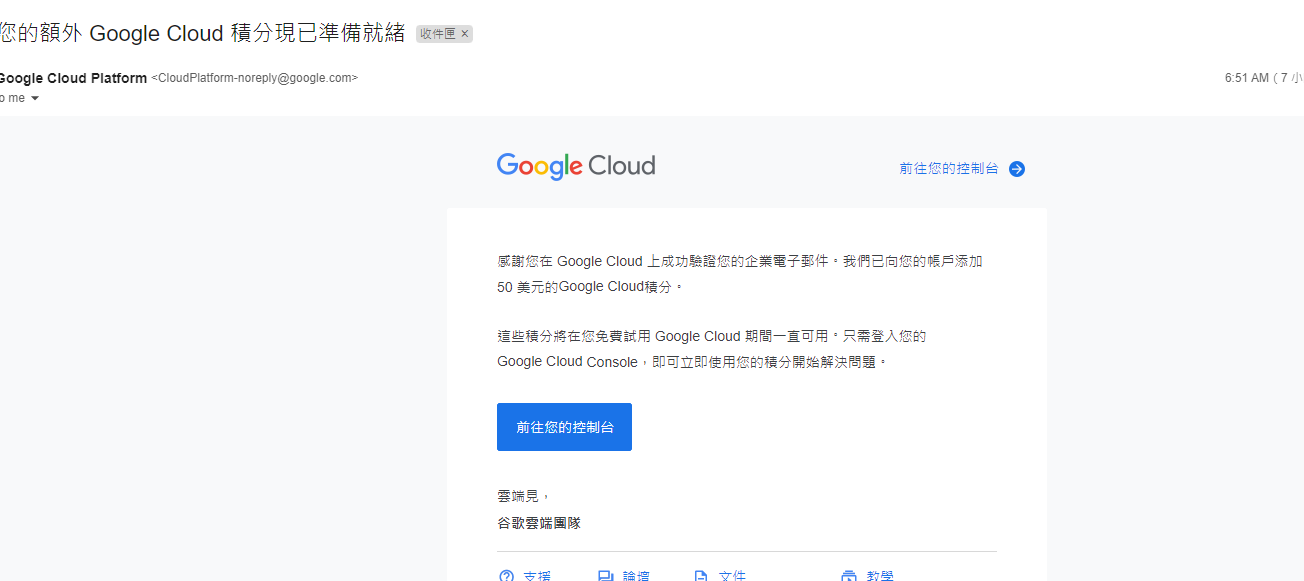Open the 論壇 footer link
This screenshot has height=581, width=1304.
point(636,576)
